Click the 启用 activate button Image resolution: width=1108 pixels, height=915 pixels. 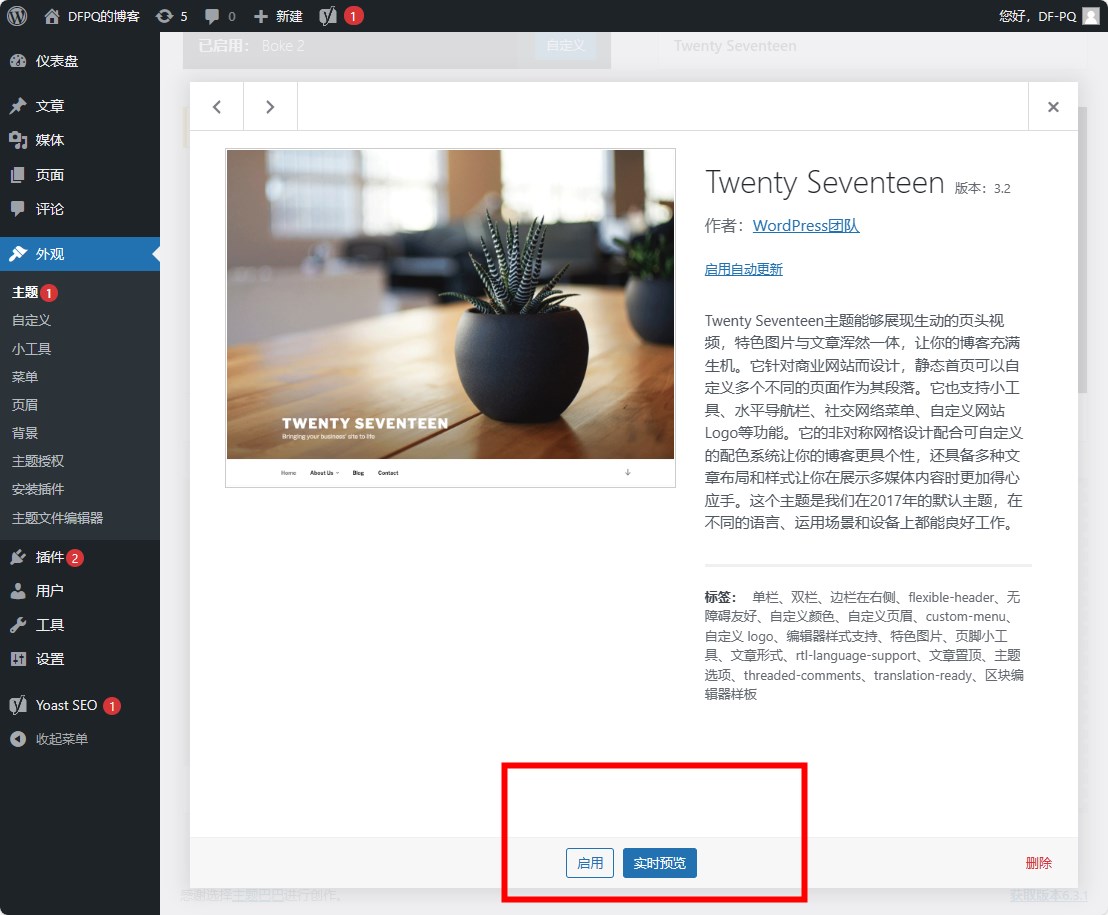tap(590, 863)
